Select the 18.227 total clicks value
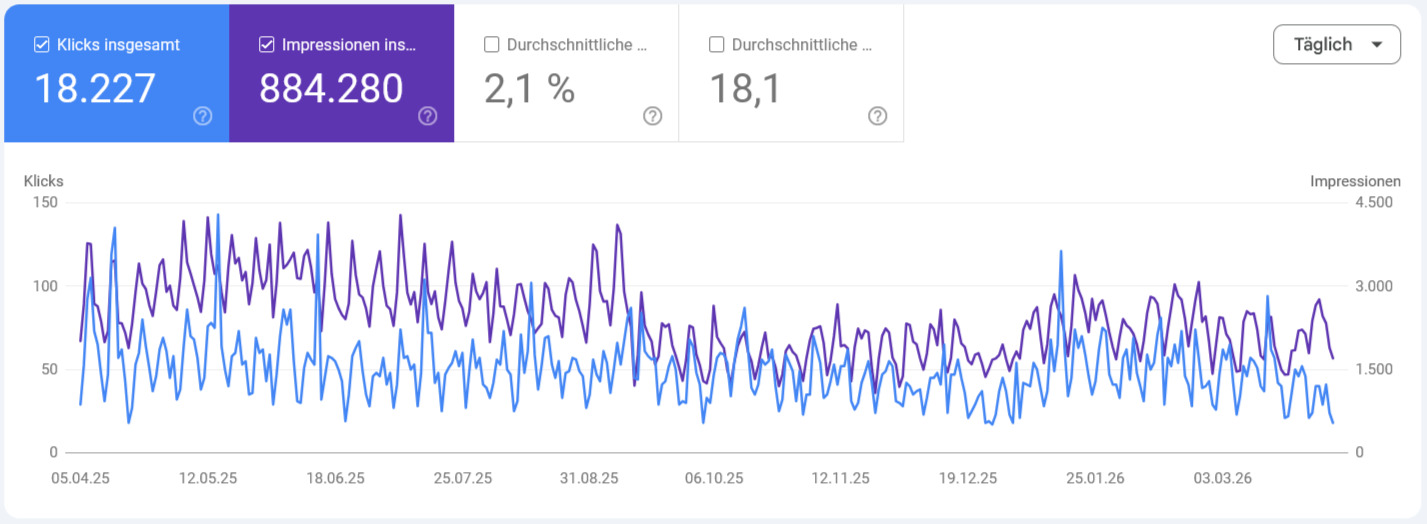This screenshot has height=524, width=1427. 95,89
